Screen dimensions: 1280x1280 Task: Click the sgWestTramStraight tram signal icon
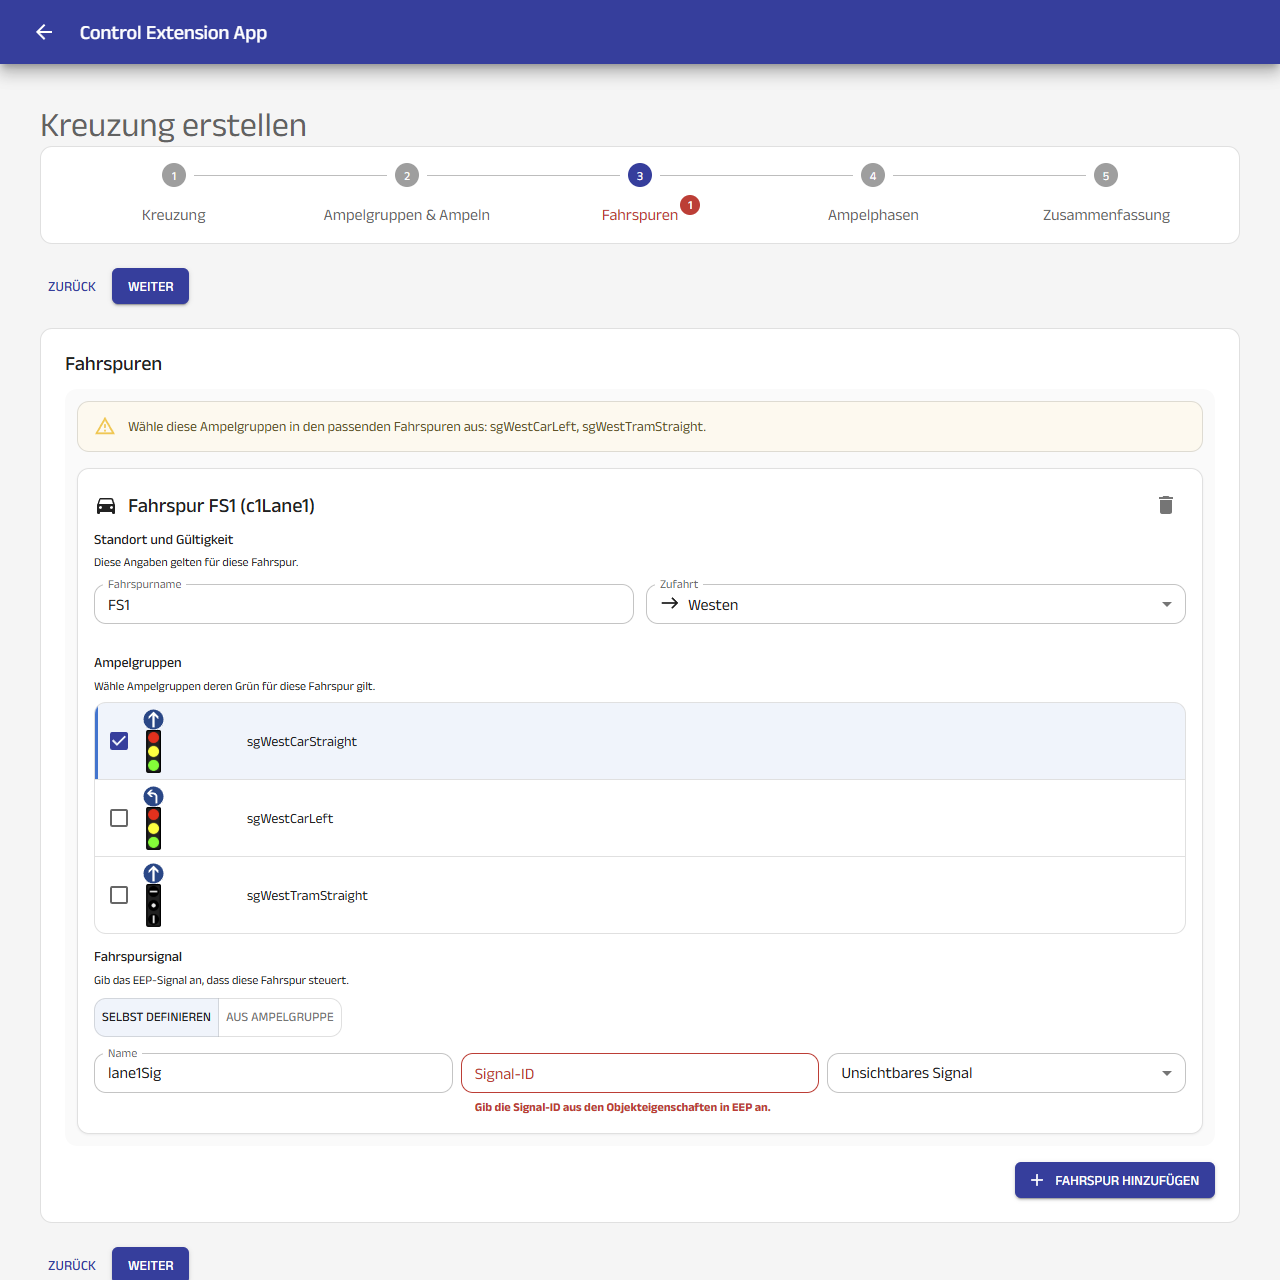point(153,895)
